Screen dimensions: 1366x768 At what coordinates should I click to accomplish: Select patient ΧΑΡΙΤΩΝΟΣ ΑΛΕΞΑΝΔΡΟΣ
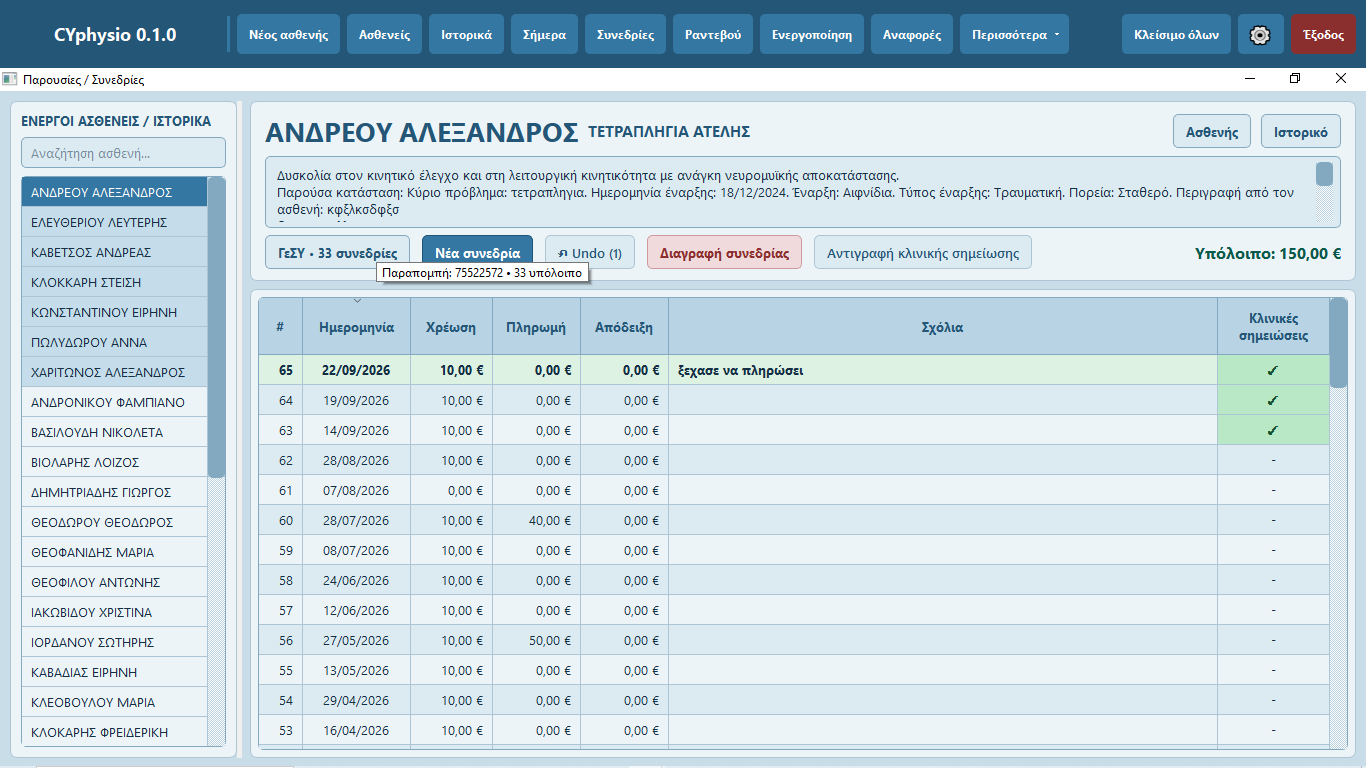click(x=114, y=372)
